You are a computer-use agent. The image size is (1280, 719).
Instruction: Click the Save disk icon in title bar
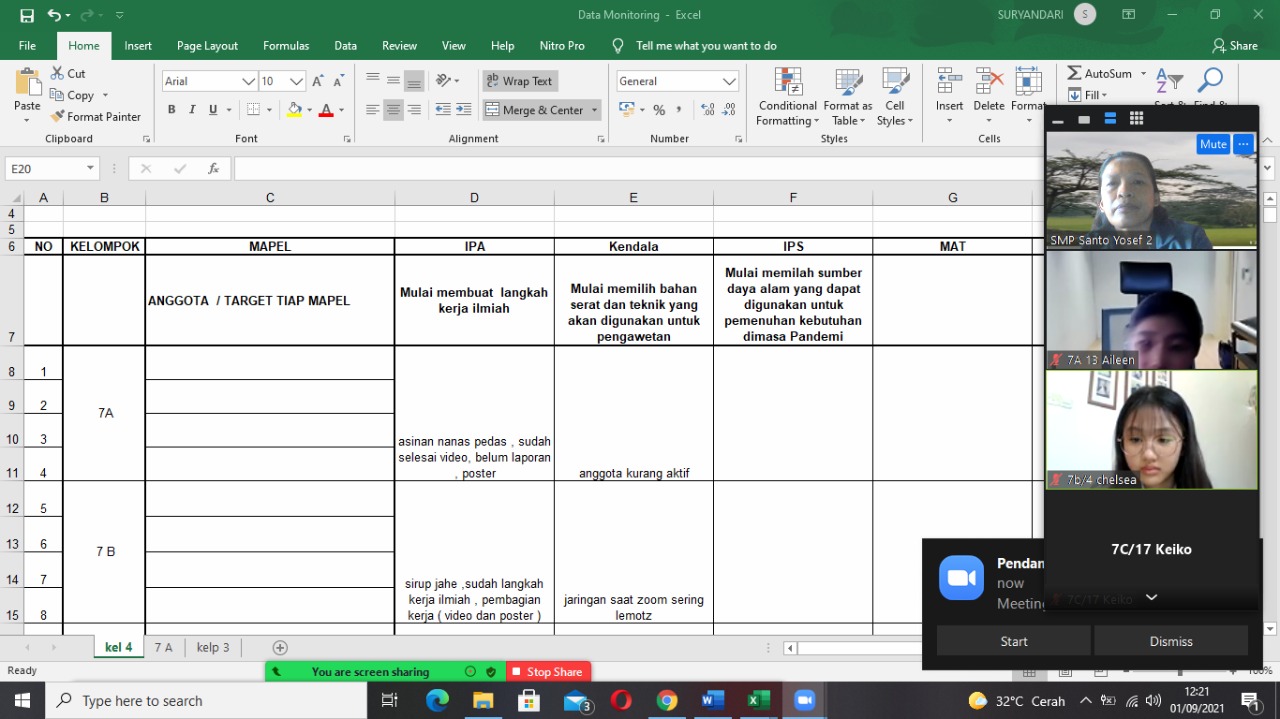(27, 15)
